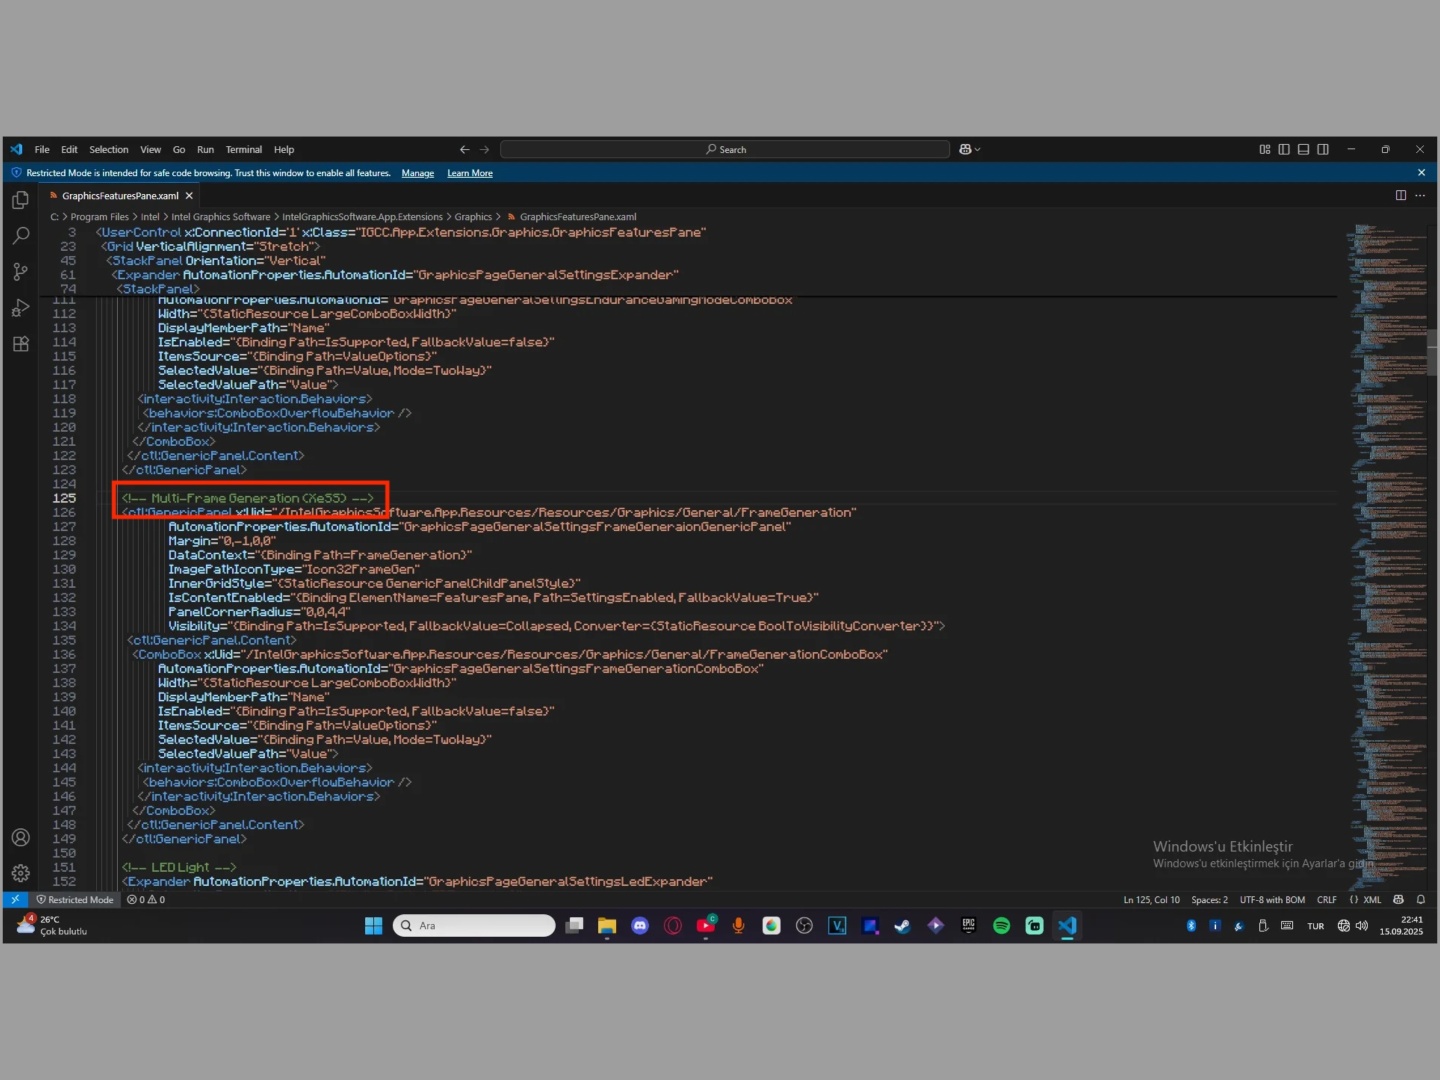1440x1080 pixels.
Task: Open the Accounts menu icon
Action: coord(20,838)
